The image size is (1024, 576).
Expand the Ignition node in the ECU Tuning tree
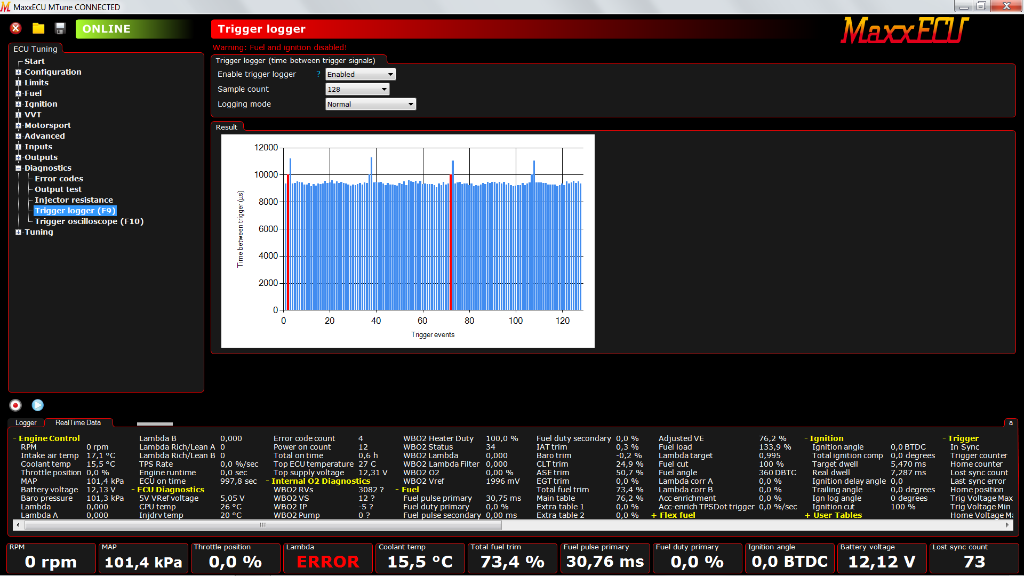tap(18, 104)
